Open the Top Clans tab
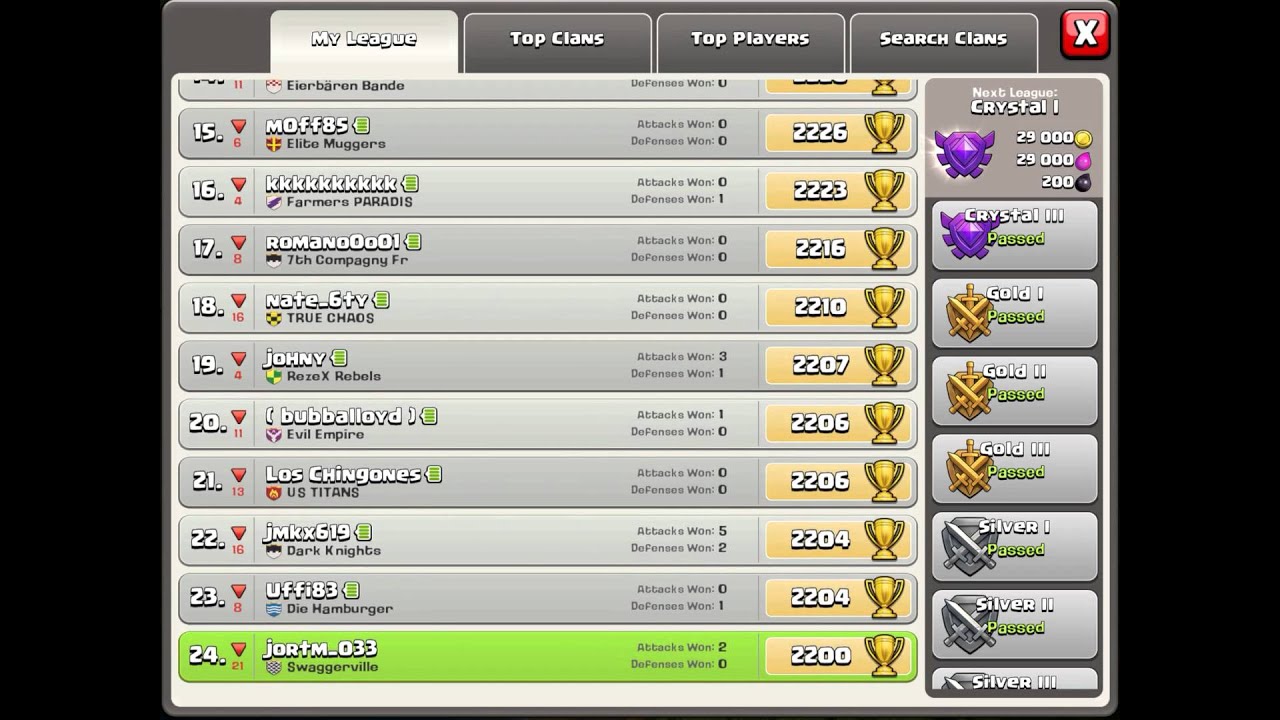The height and width of the screenshot is (720, 1280). pos(557,40)
